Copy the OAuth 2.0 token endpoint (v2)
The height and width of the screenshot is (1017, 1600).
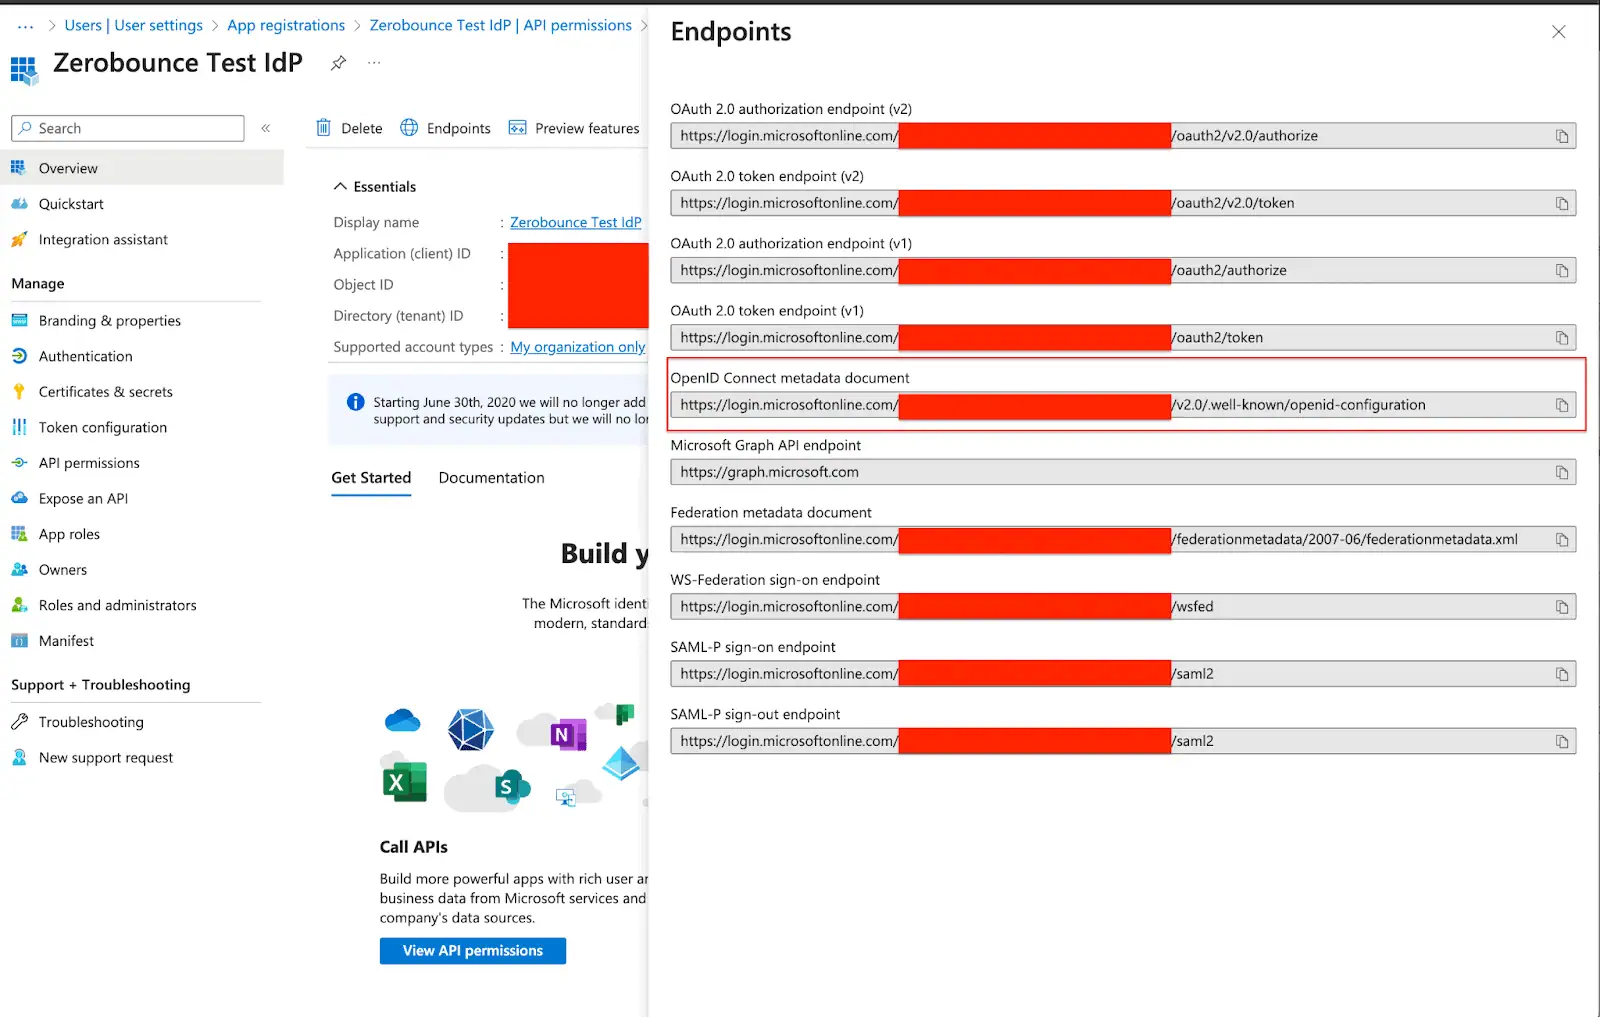[1560, 203]
